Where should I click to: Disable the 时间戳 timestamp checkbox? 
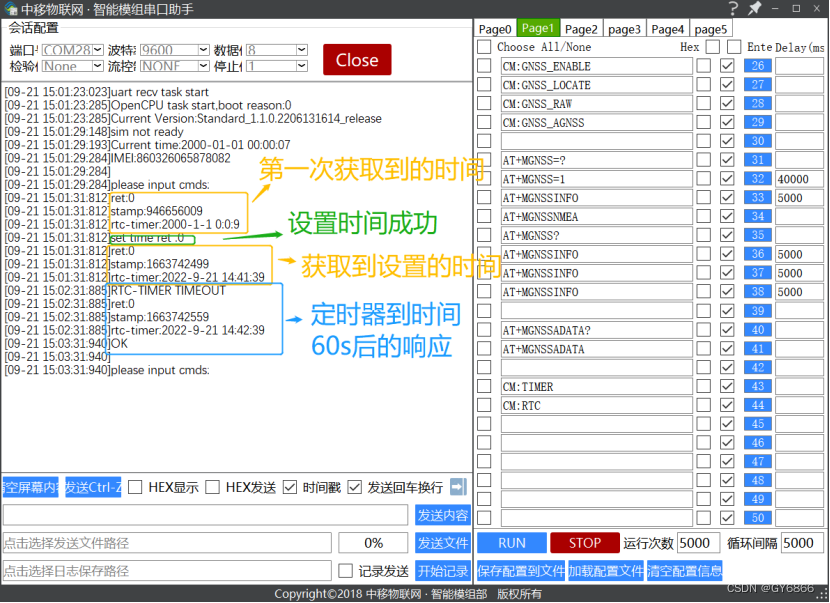290,487
